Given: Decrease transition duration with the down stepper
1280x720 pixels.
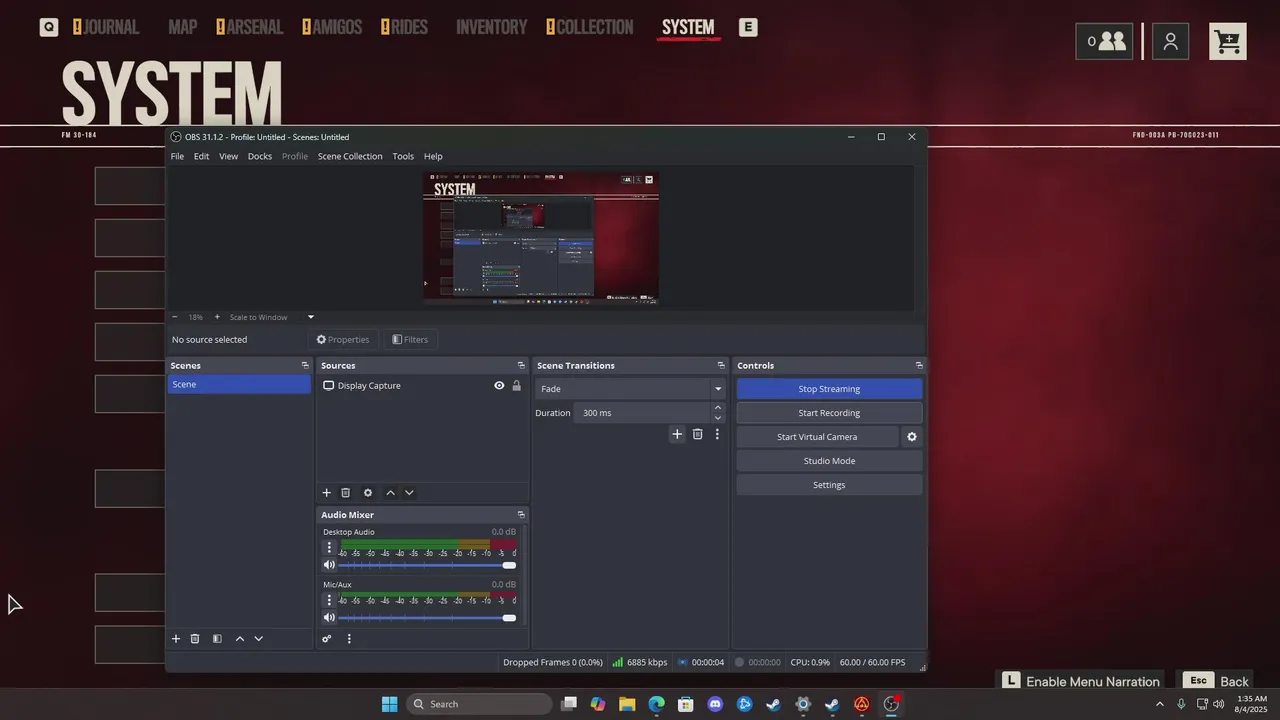Looking at the screenshot, I should click(x=718, y=418).
